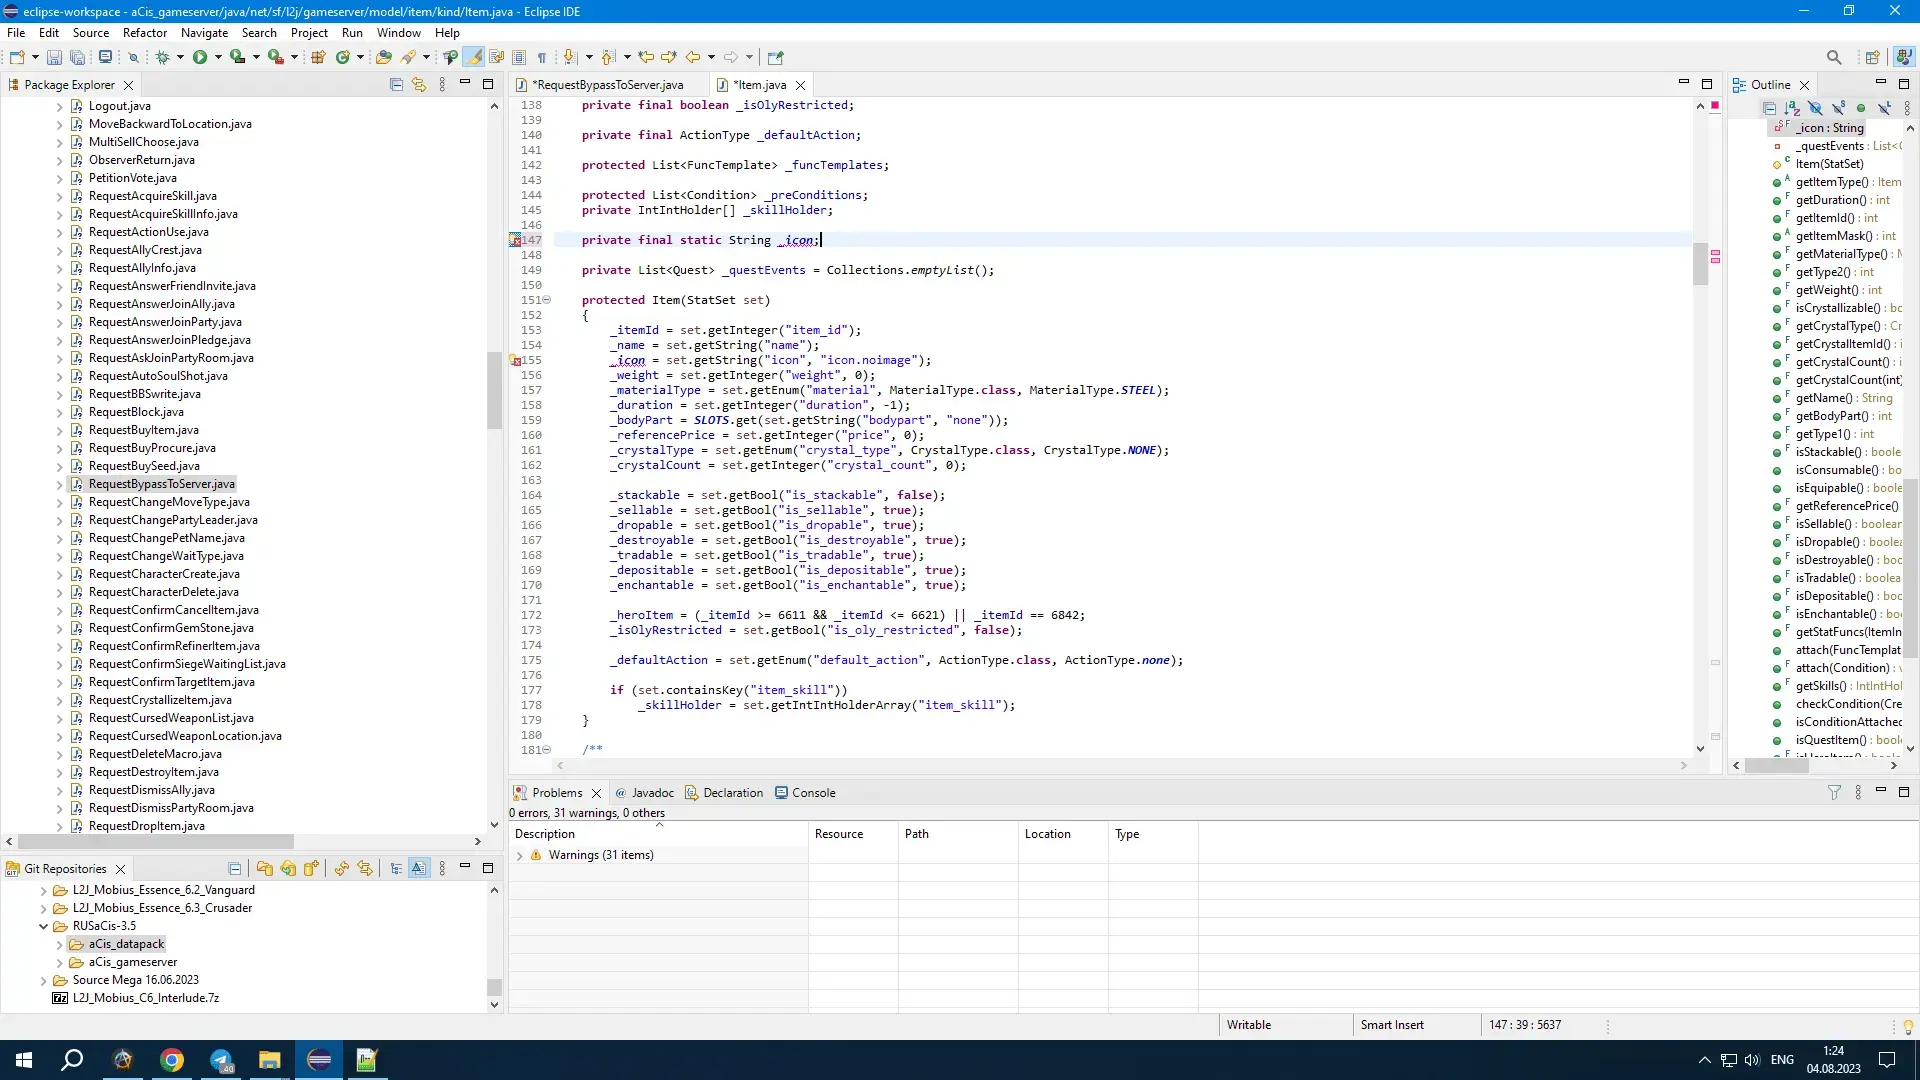Click the Previous Annotation arrow icon
This screenshot has width=1920, height=1080.
608,57
